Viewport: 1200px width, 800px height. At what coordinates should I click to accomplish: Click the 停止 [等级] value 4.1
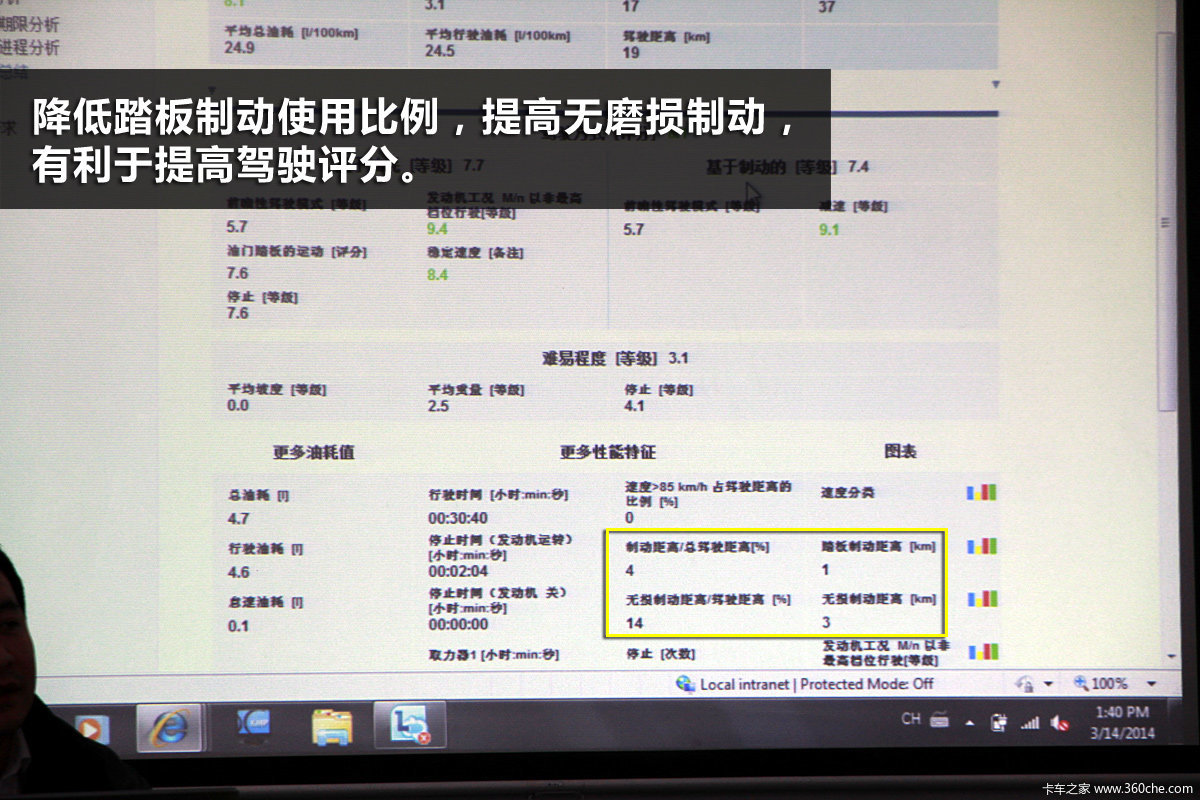click(634, 406)
